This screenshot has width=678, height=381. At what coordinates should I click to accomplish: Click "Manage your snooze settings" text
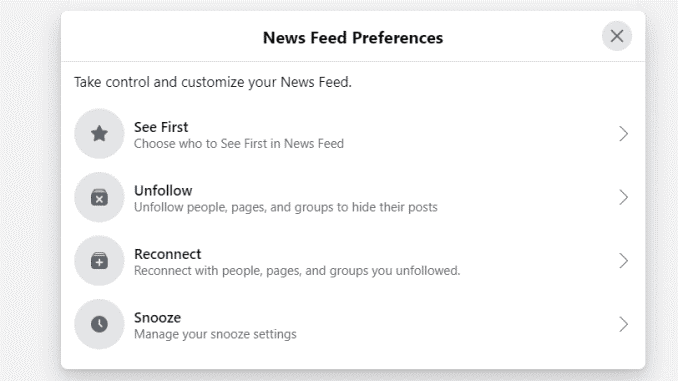tap(215, 334)
